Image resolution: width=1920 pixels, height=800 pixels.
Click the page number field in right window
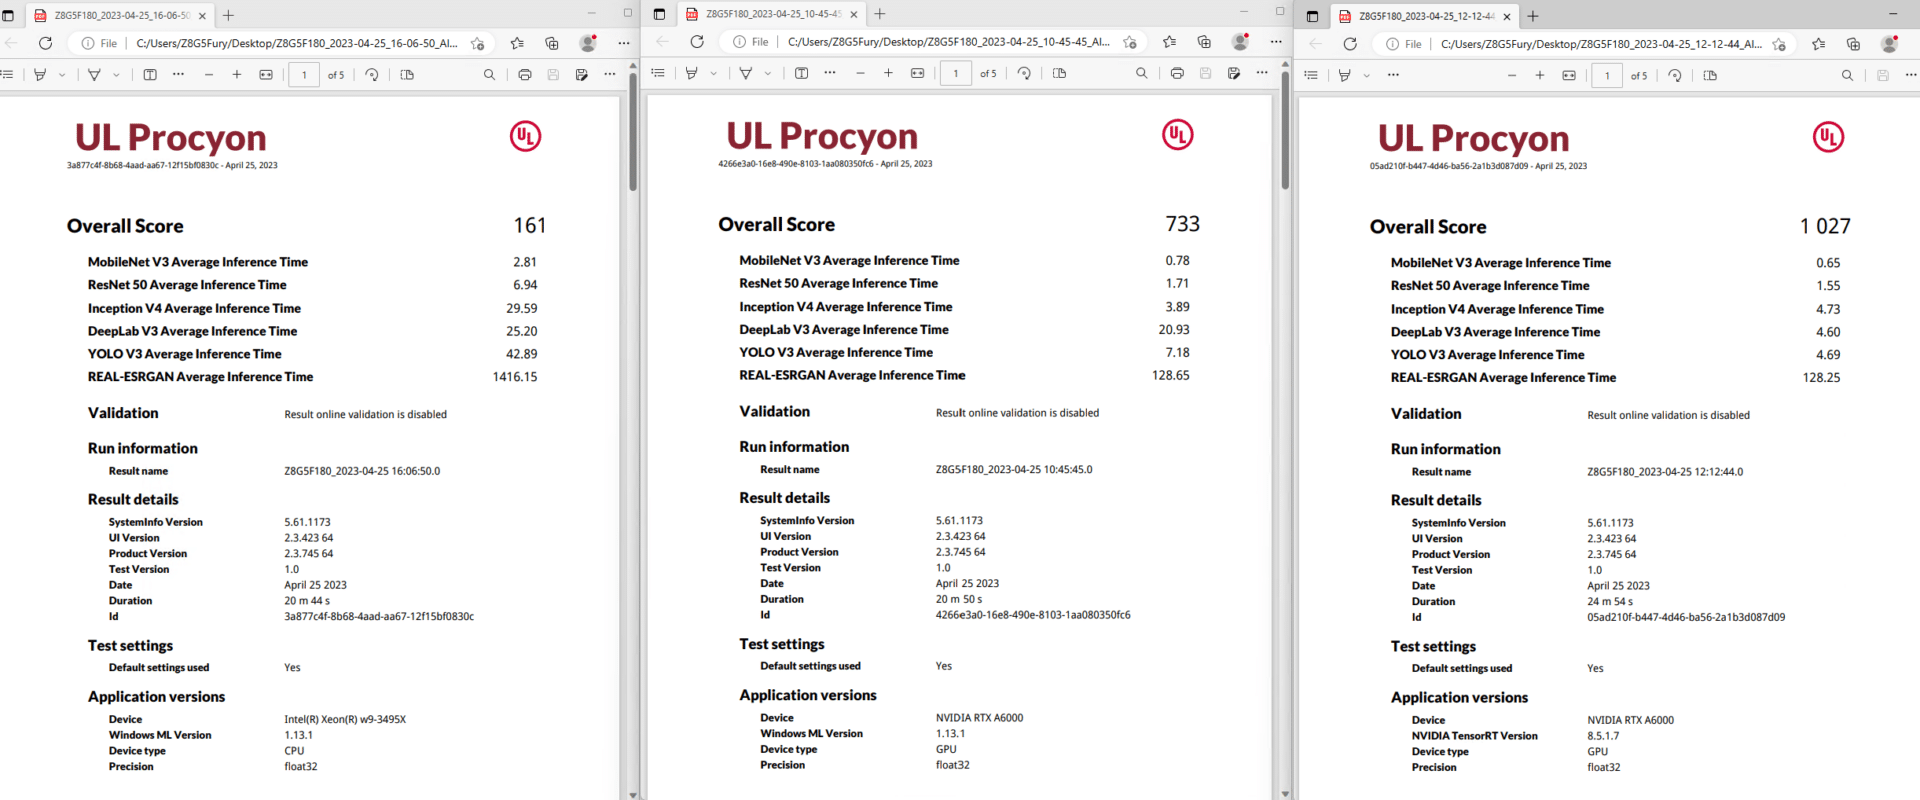coord(1607,76)
